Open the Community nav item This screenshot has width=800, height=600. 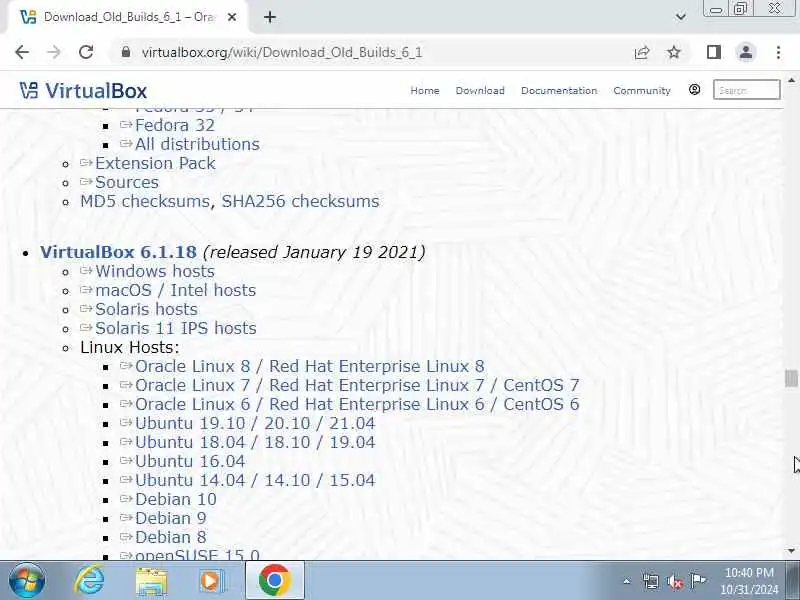[642, 90]
